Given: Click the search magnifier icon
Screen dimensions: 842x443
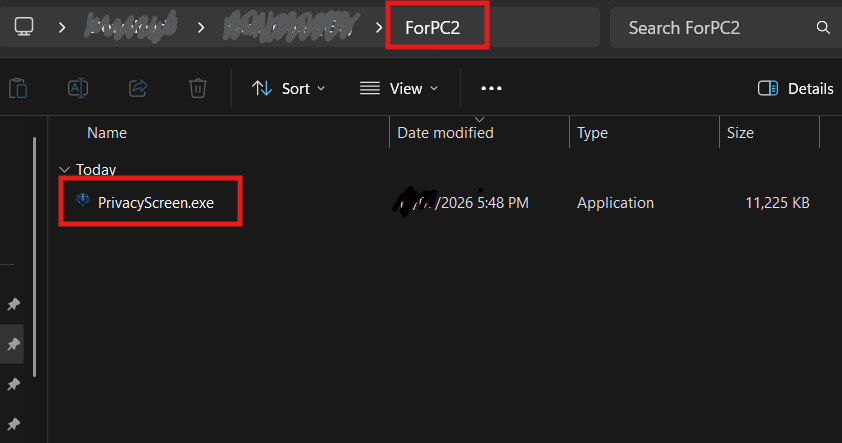Looking at the screenshot, I should (x=823, y=27).
